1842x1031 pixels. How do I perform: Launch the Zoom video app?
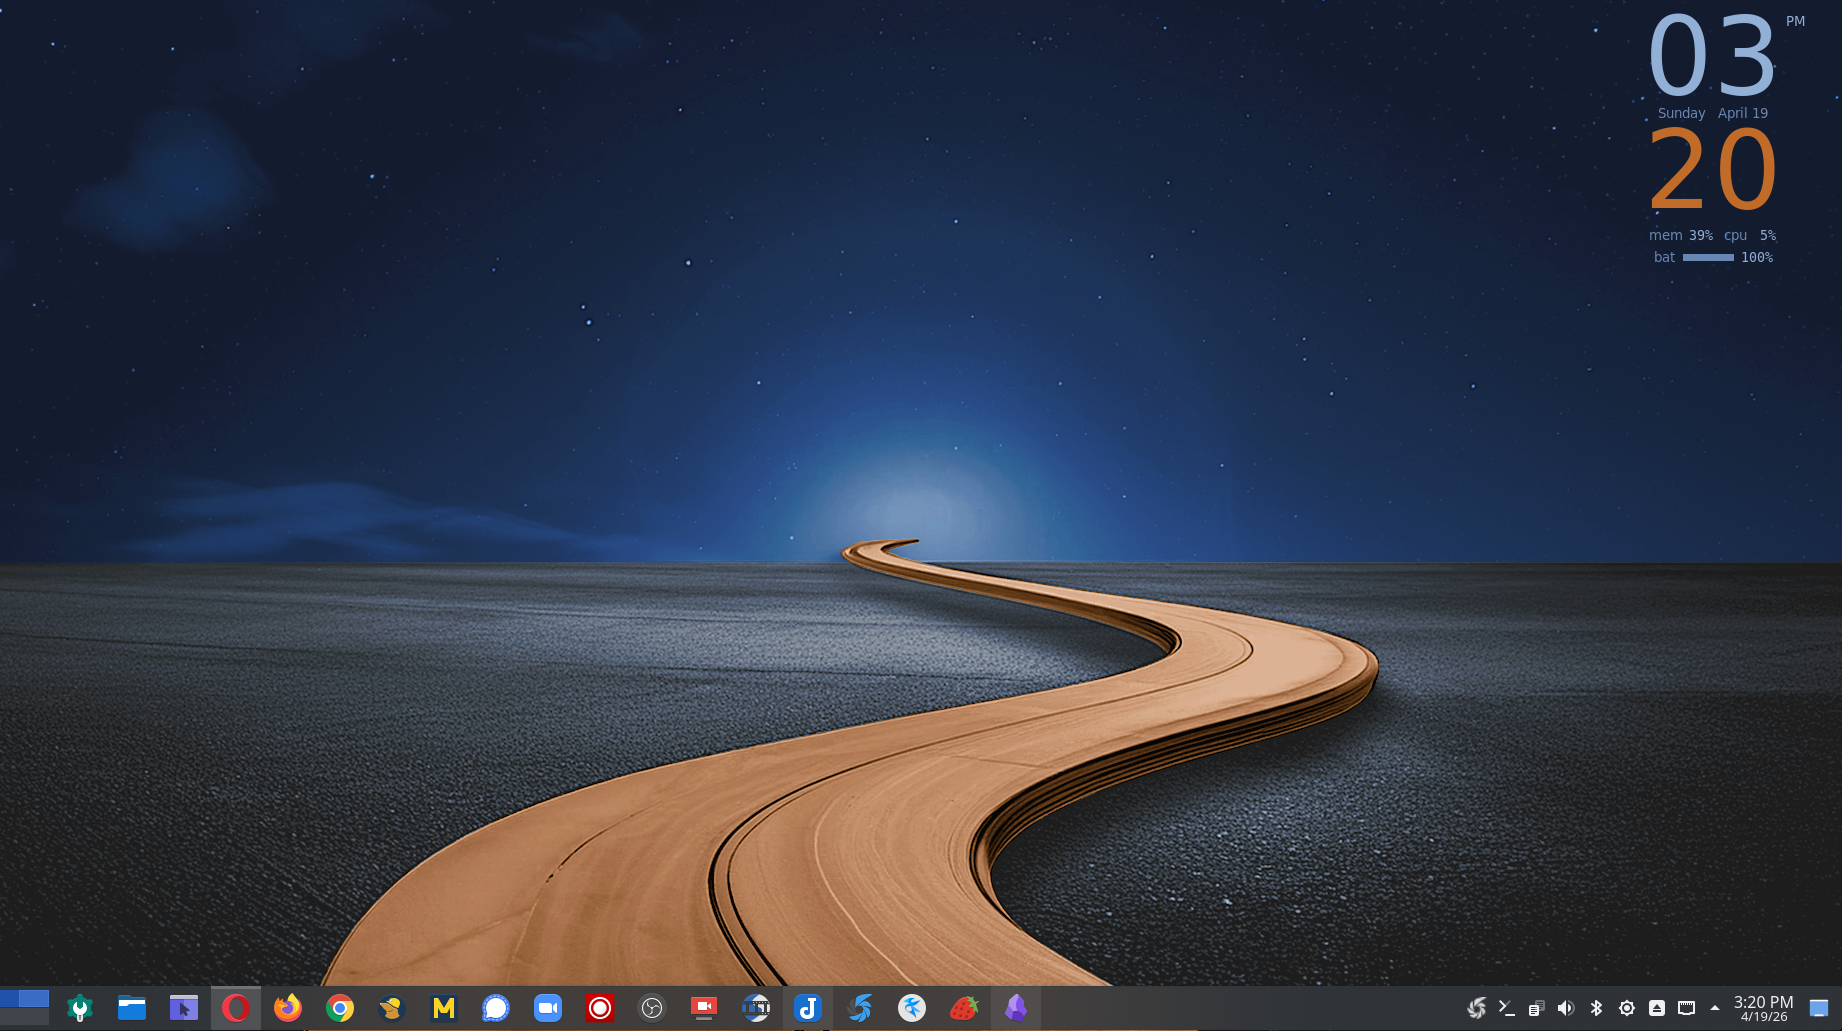[548, 1008]
